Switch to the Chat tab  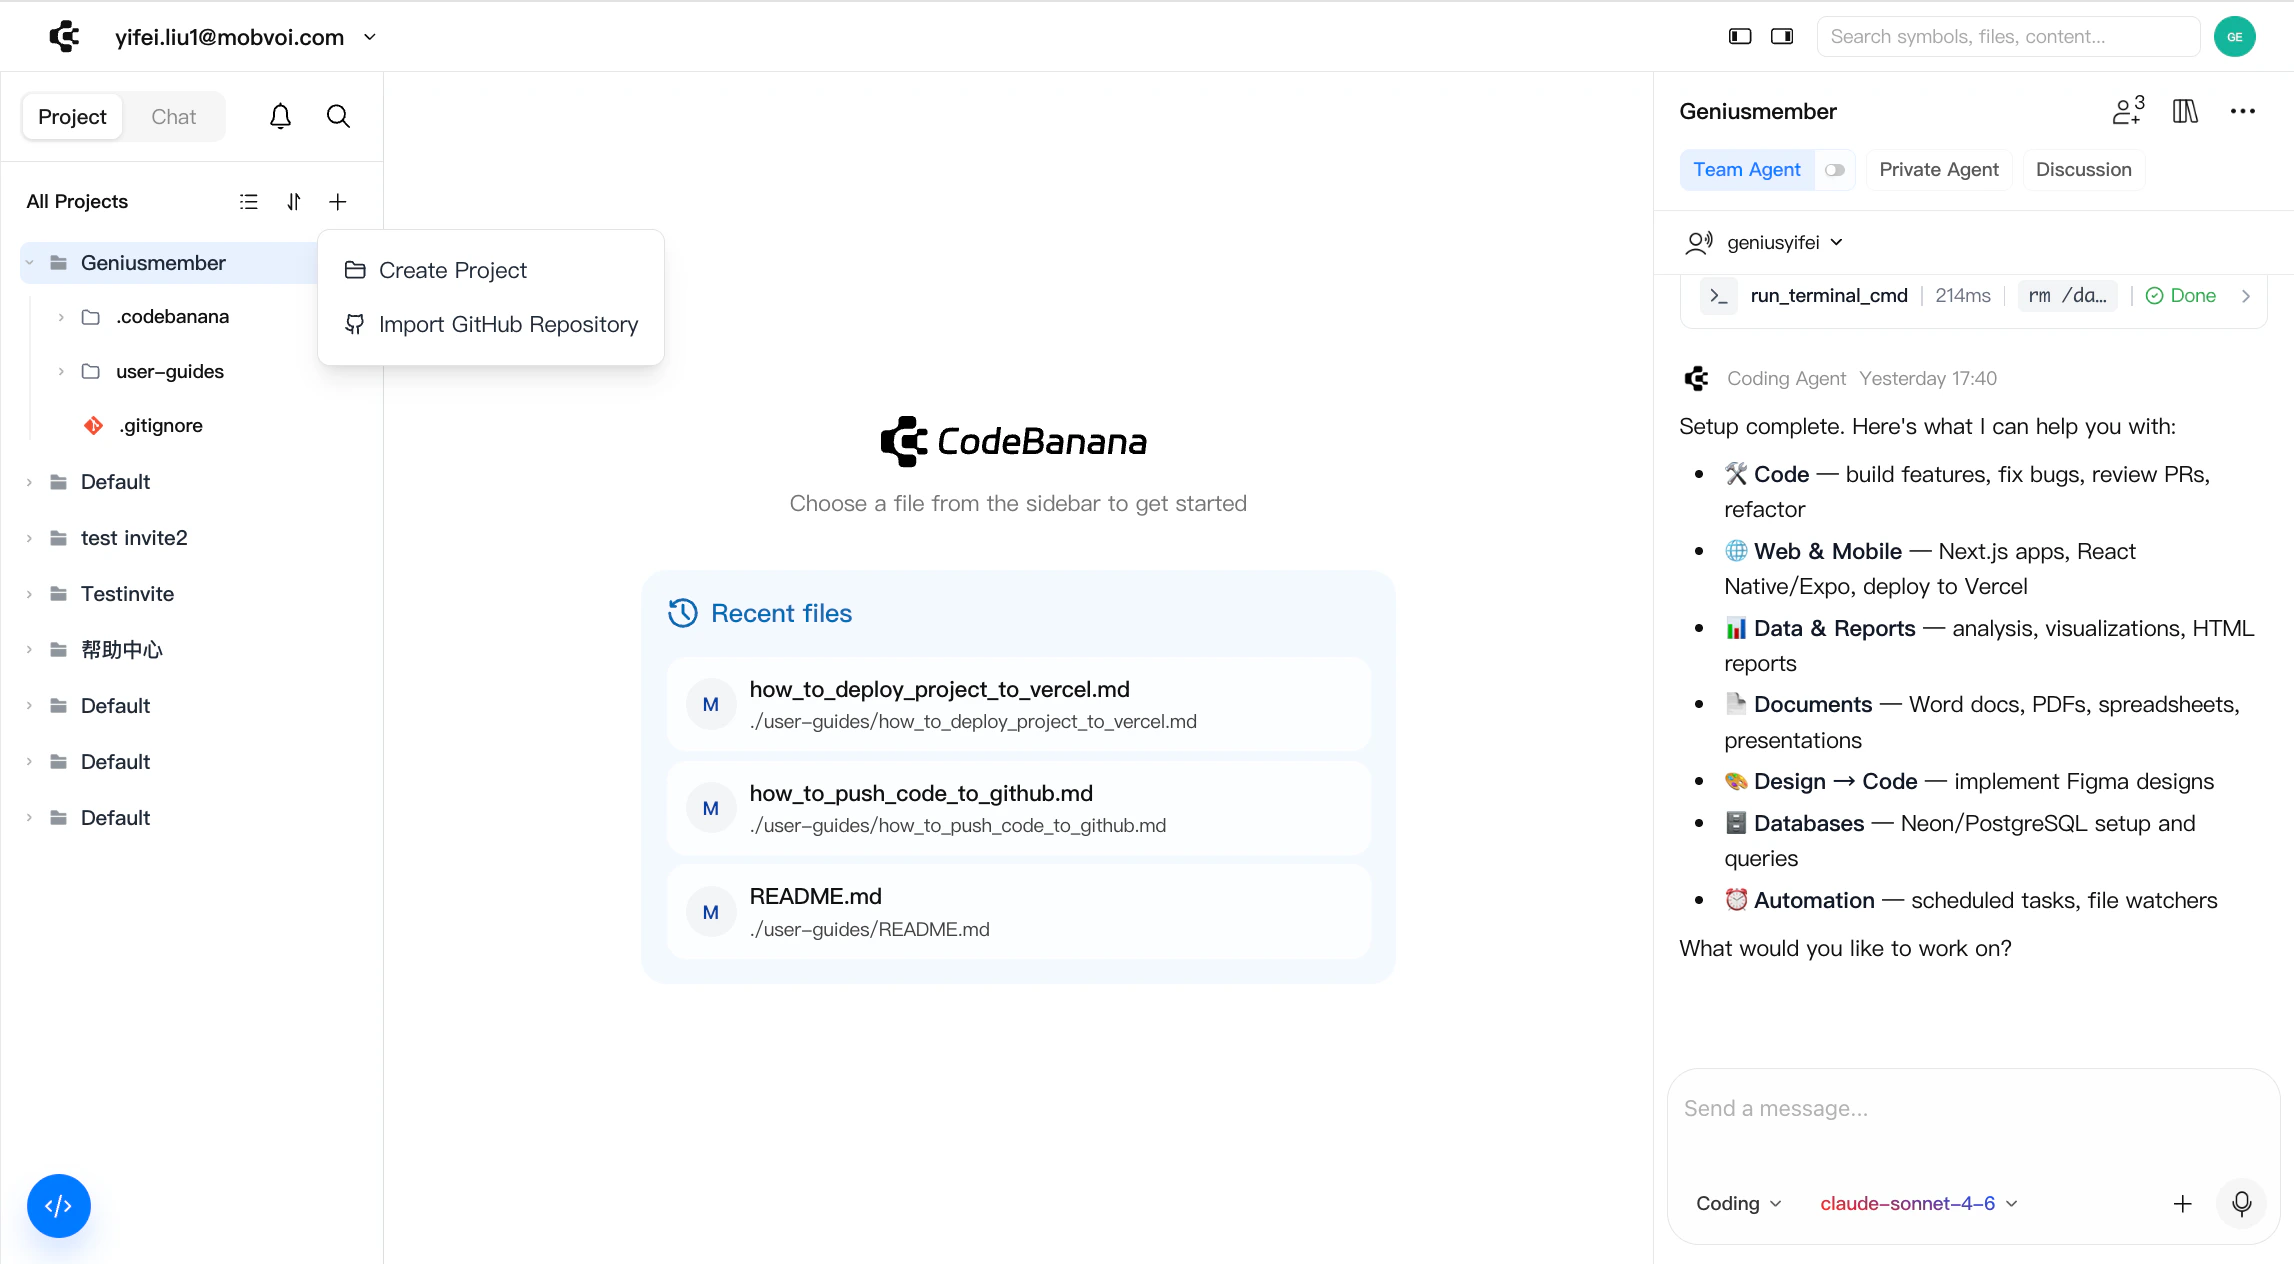pos(173,117)
